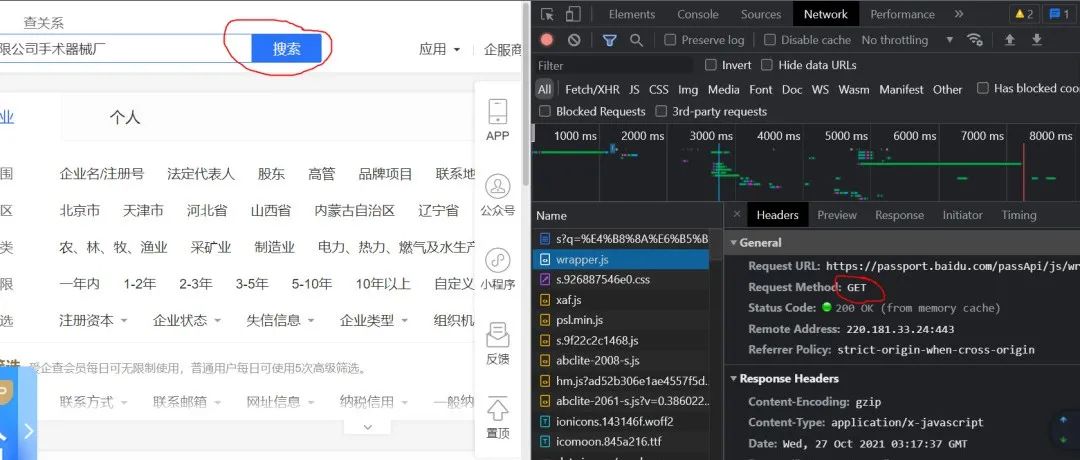Screen dimensions: 1080x460
Task: Enable Disable cache checkbox
Action: tap(769, 40)
